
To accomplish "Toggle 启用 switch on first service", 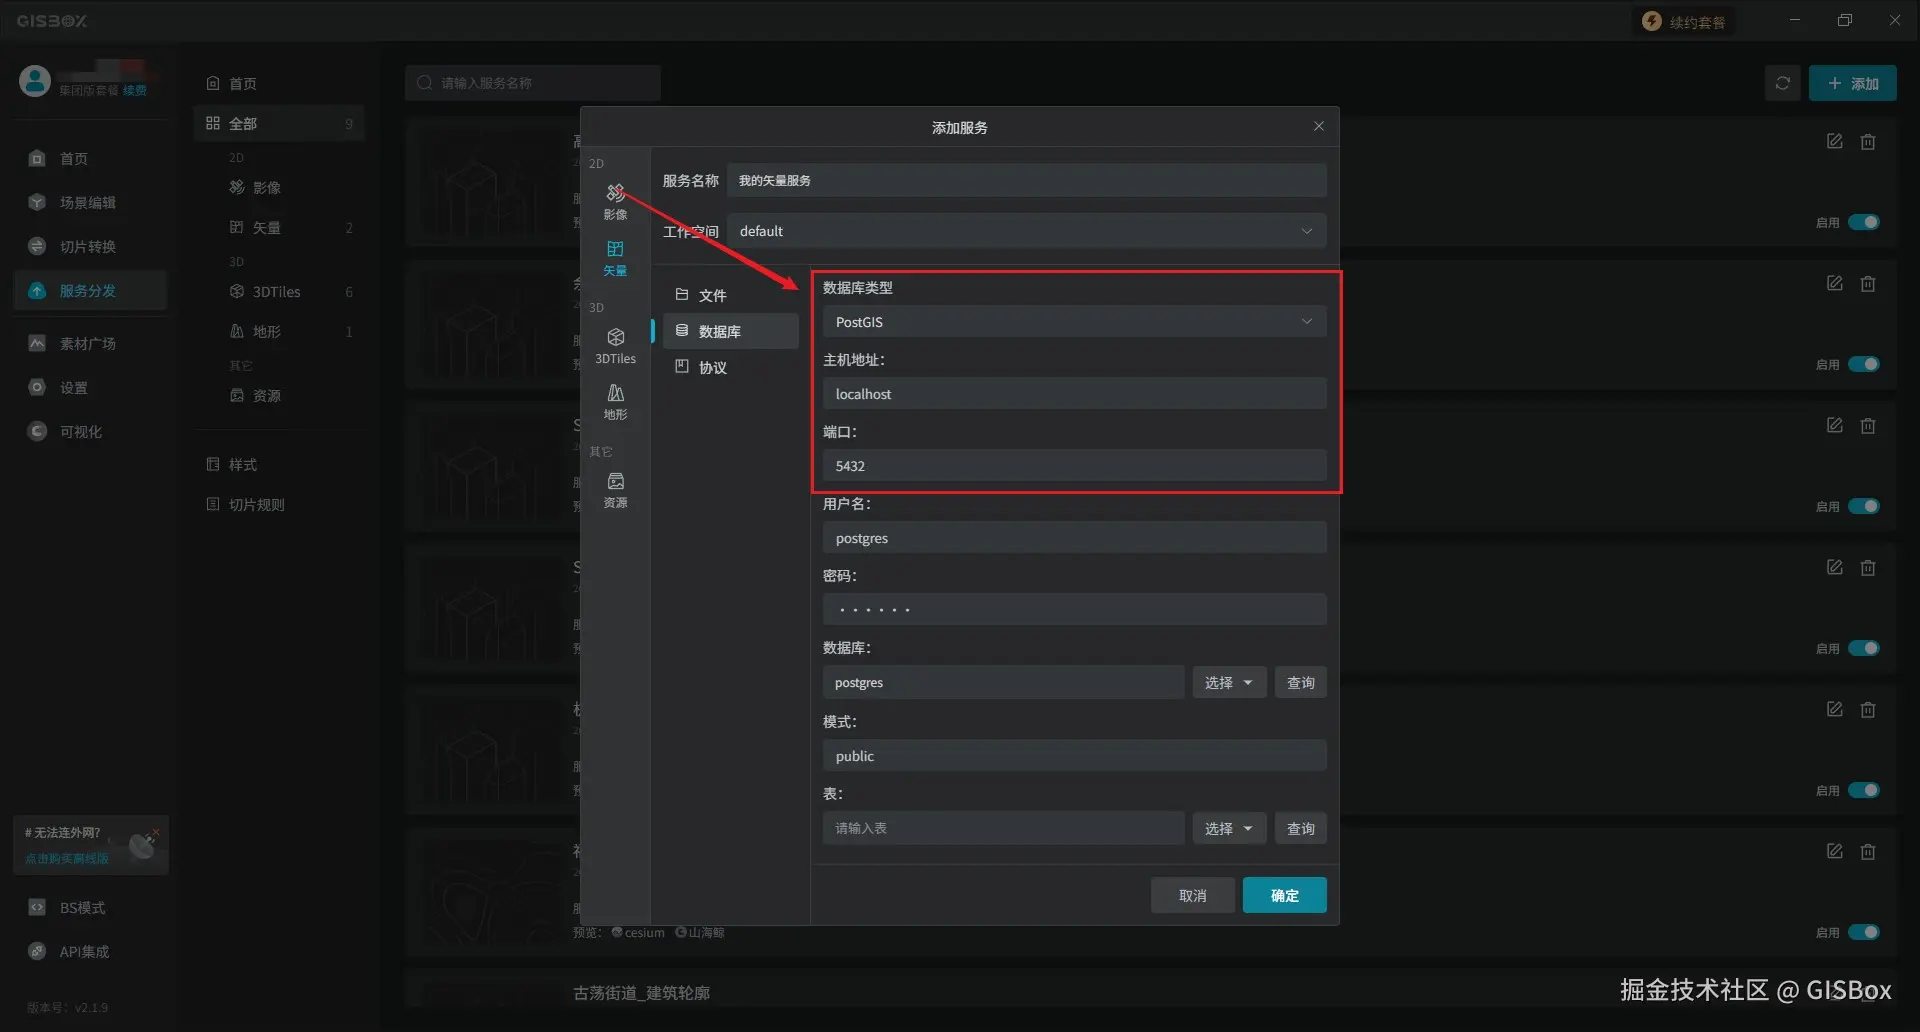I will pos(1863,222).
